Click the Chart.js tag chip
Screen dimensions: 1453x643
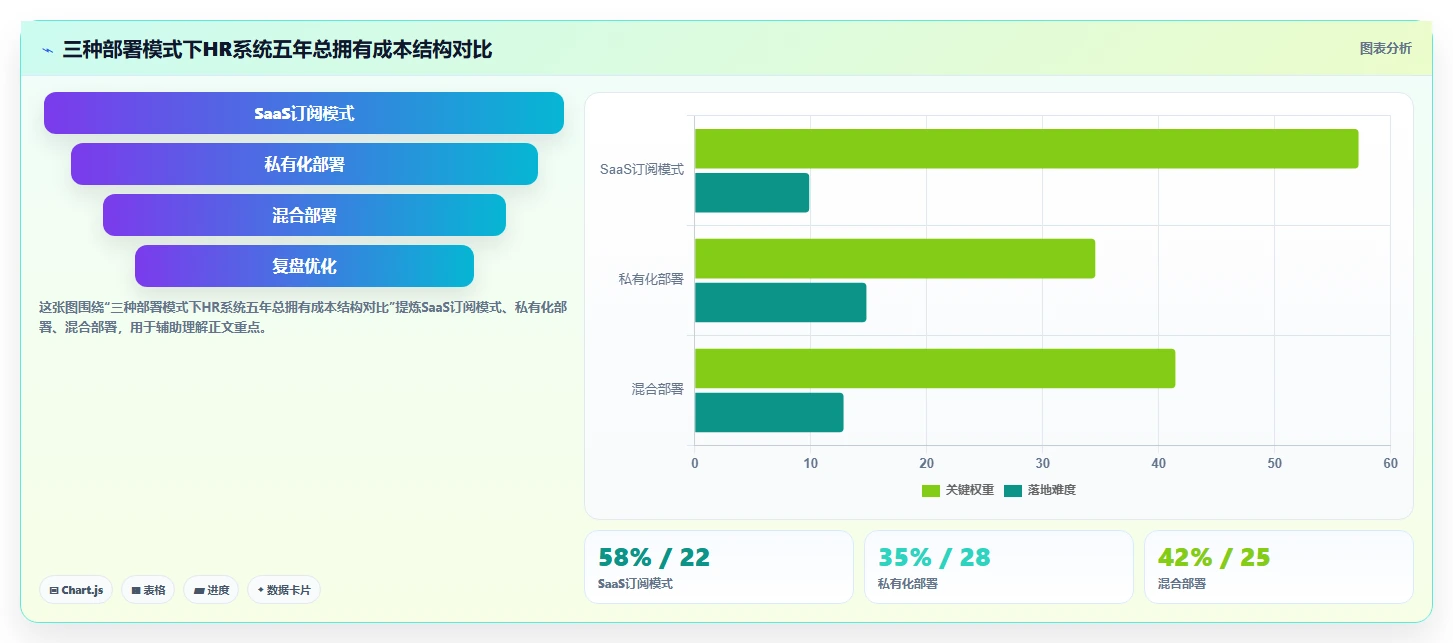(76, 590)
